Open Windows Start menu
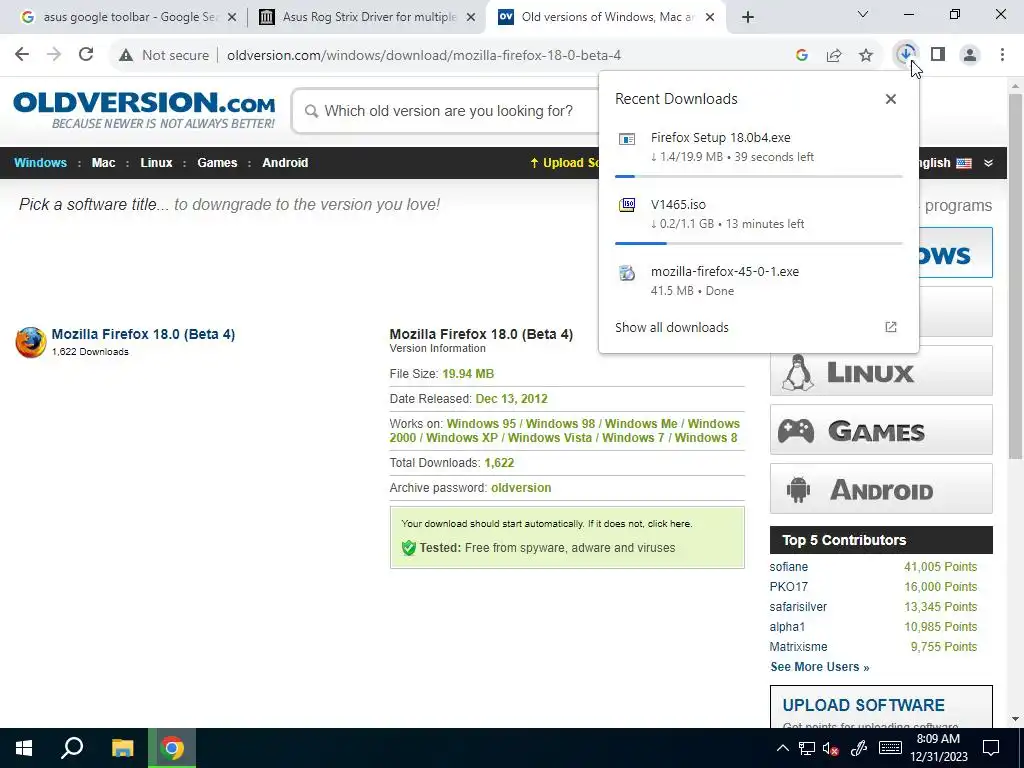 [24, 748]
